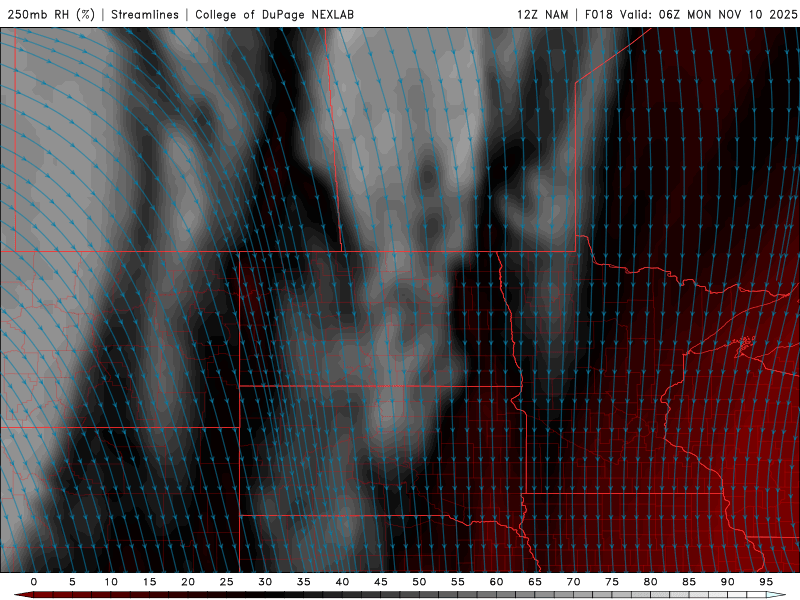This screenshot has height=600, width=800.
Task: Click the white right arrow end of the color bar
Action: coord(776,595)
